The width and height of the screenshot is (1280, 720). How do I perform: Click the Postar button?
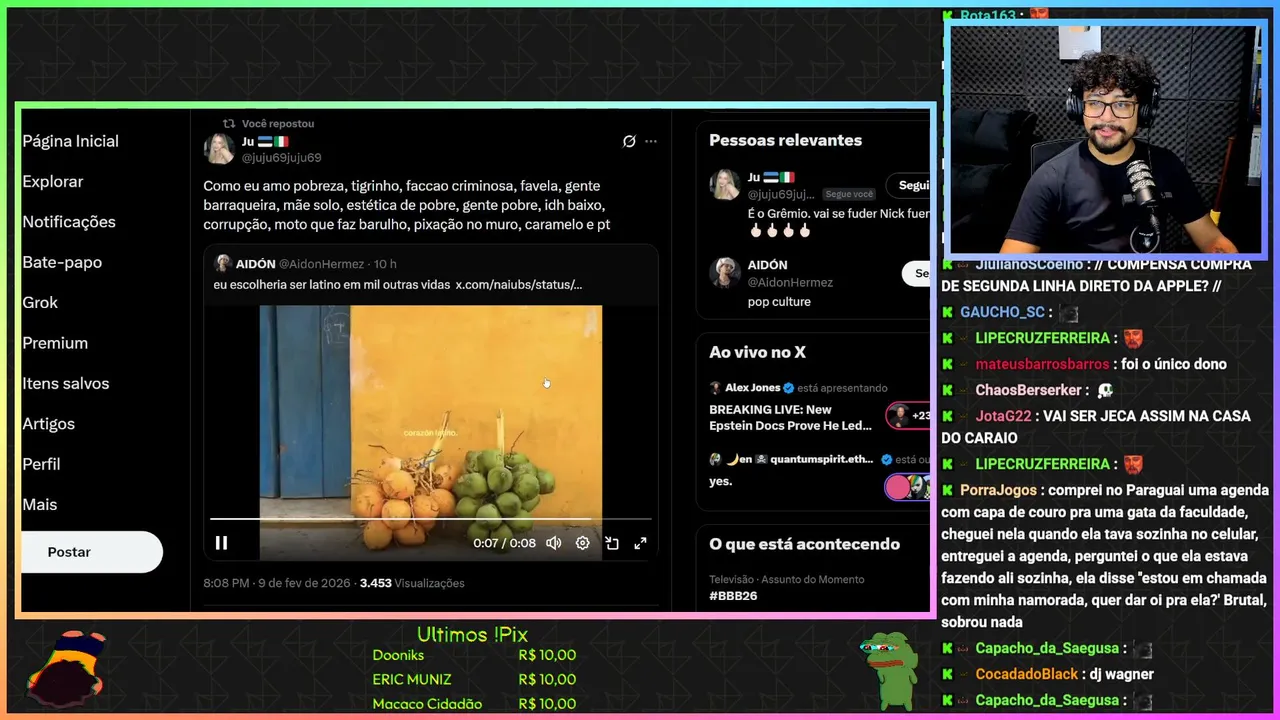[91, 552]
